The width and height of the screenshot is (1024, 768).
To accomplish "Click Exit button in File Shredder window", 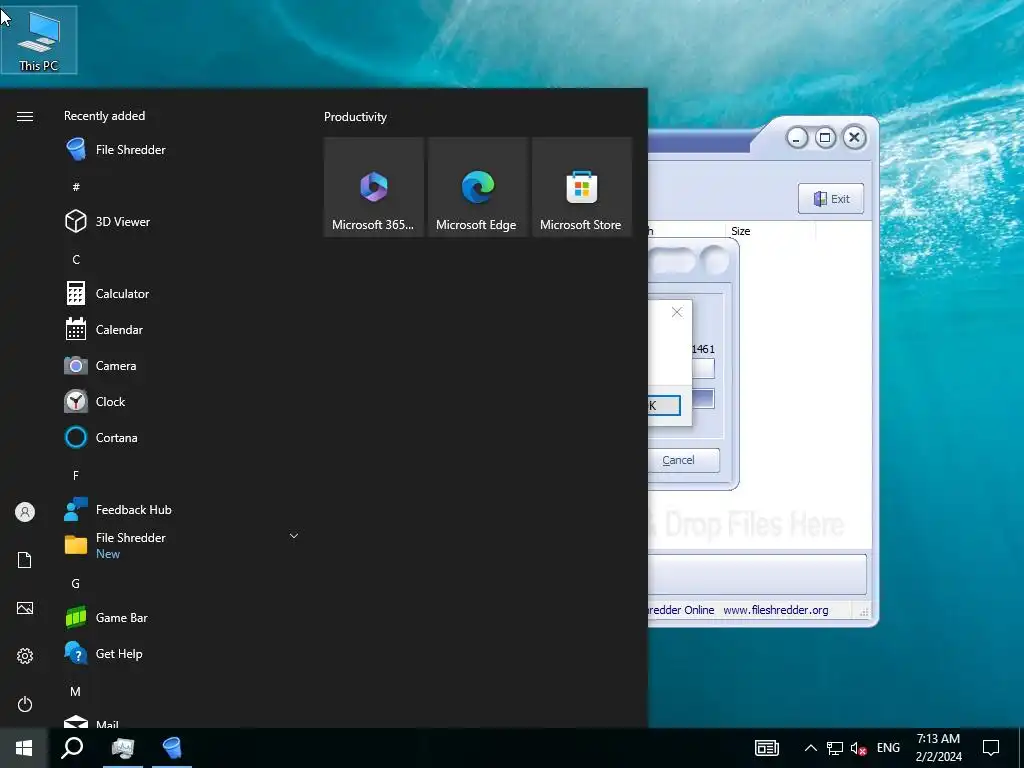I will 831,199.
